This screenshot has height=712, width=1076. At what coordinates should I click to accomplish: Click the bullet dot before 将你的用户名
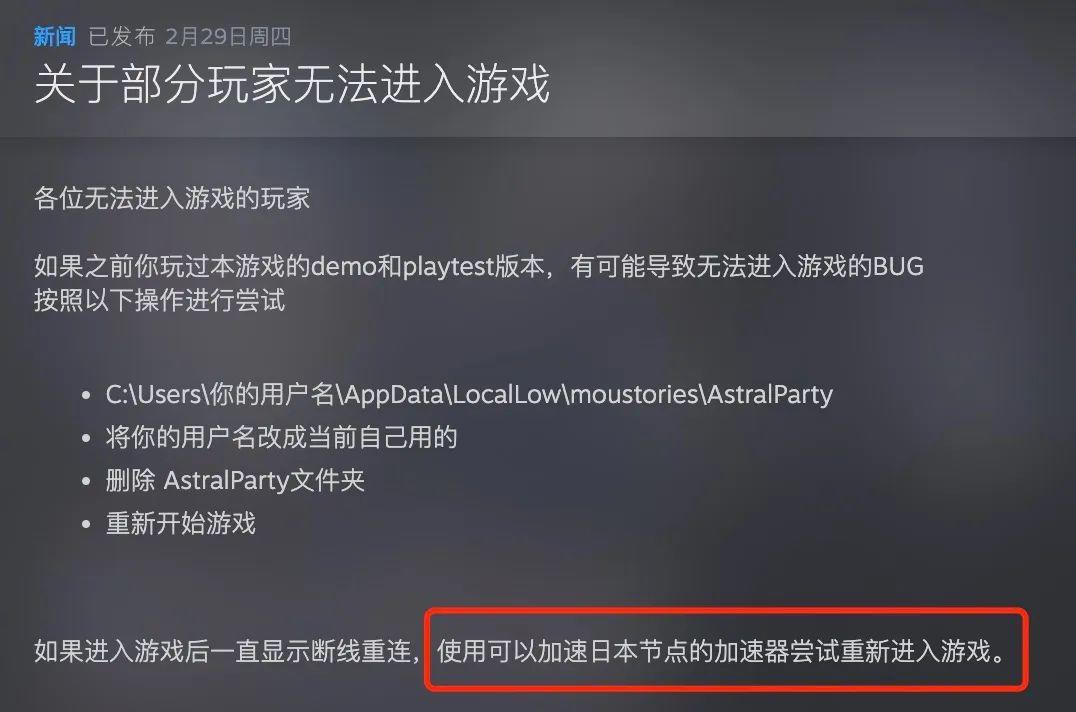(86, 438)
